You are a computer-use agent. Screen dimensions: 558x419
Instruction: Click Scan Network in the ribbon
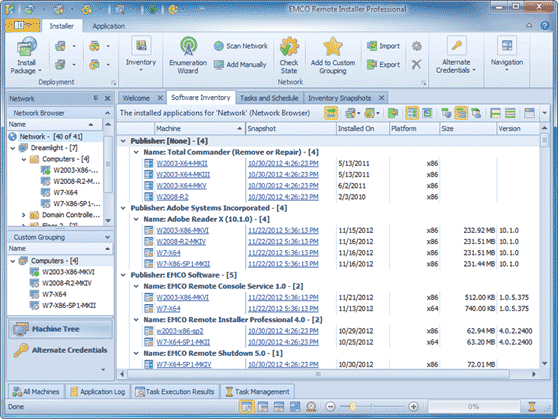(241, 46)
